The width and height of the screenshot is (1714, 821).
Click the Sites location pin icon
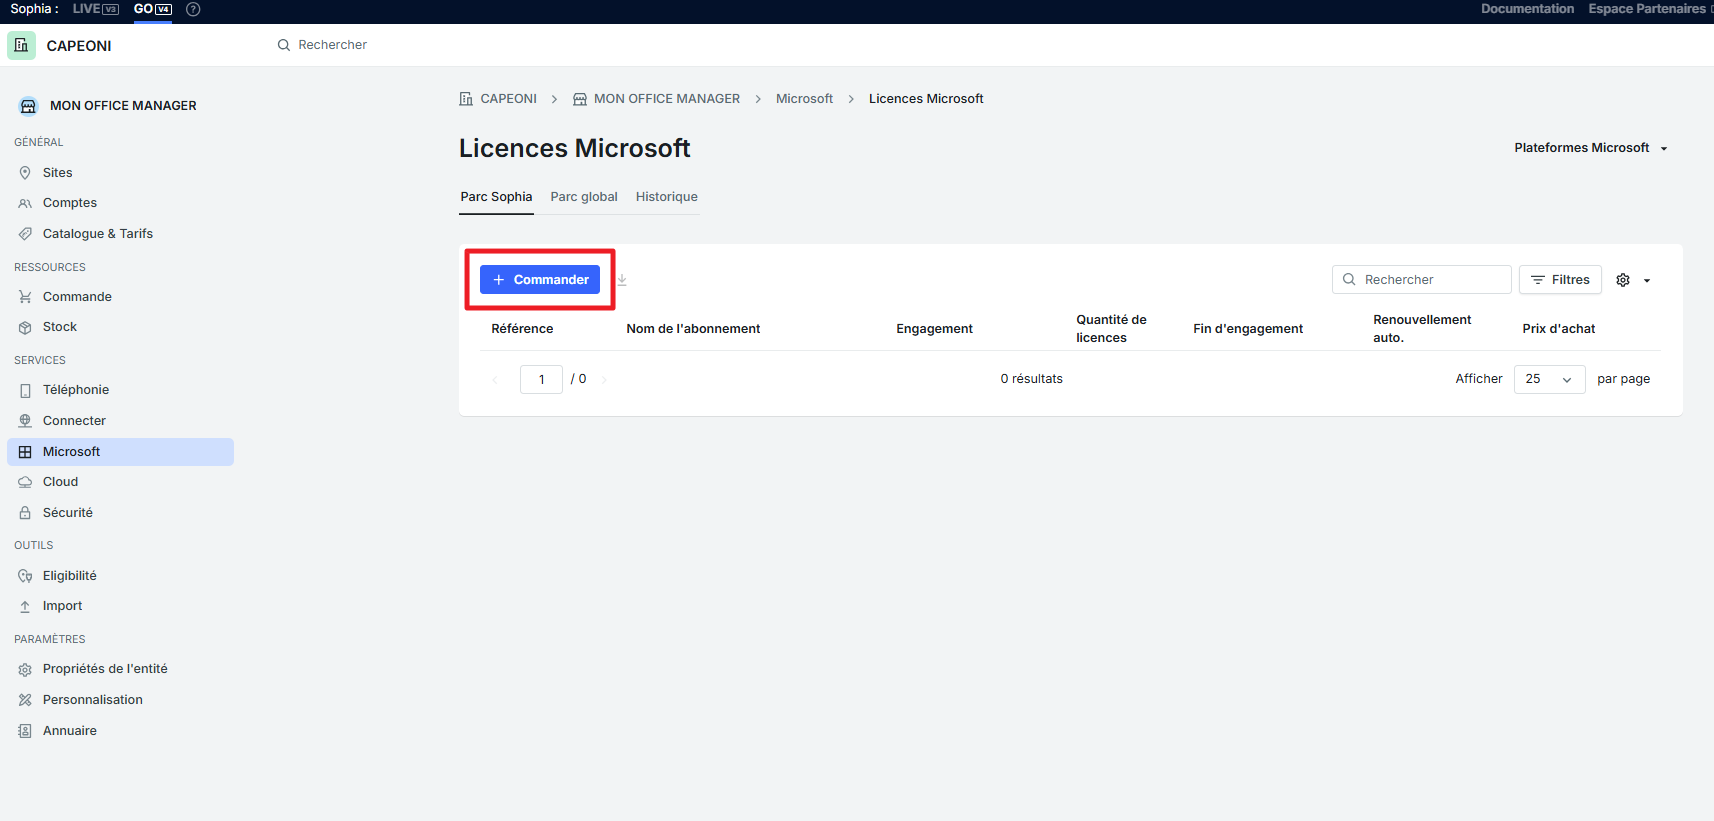pyautogui.click(x=25, y=173)
